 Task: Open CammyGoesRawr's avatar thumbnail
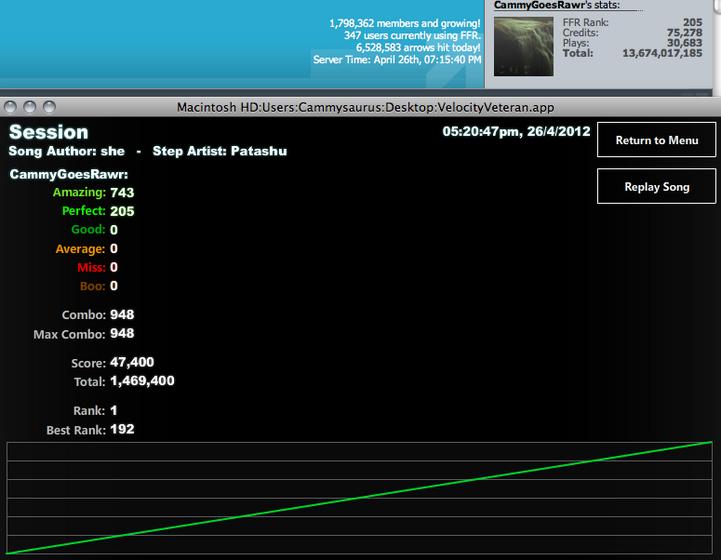523,46
